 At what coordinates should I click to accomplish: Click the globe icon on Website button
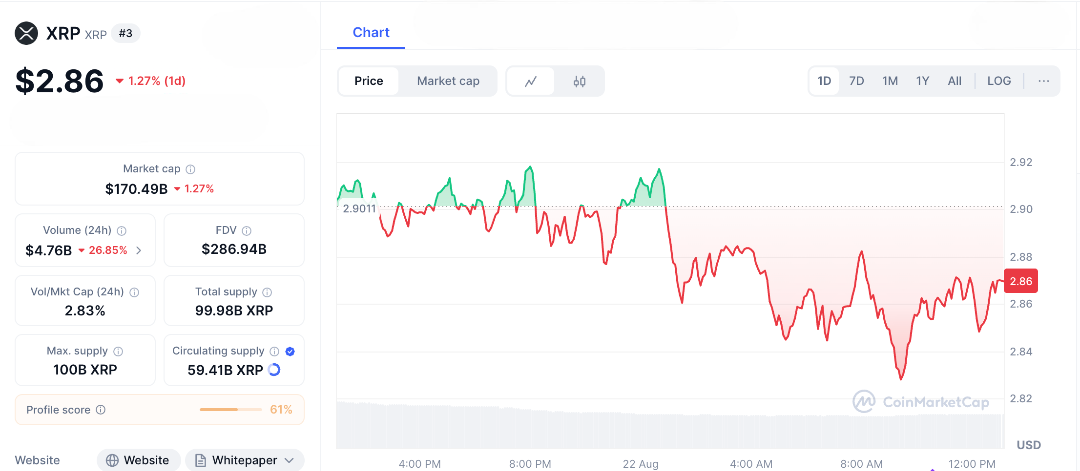pyautogui.click(x=112, y=460)
